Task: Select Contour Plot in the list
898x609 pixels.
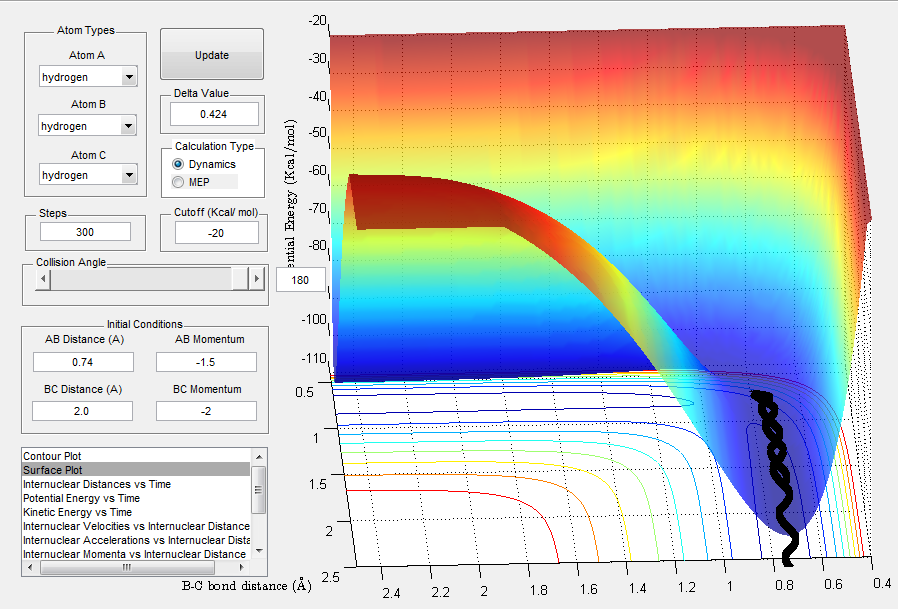Action: click(x=136, y=456)
